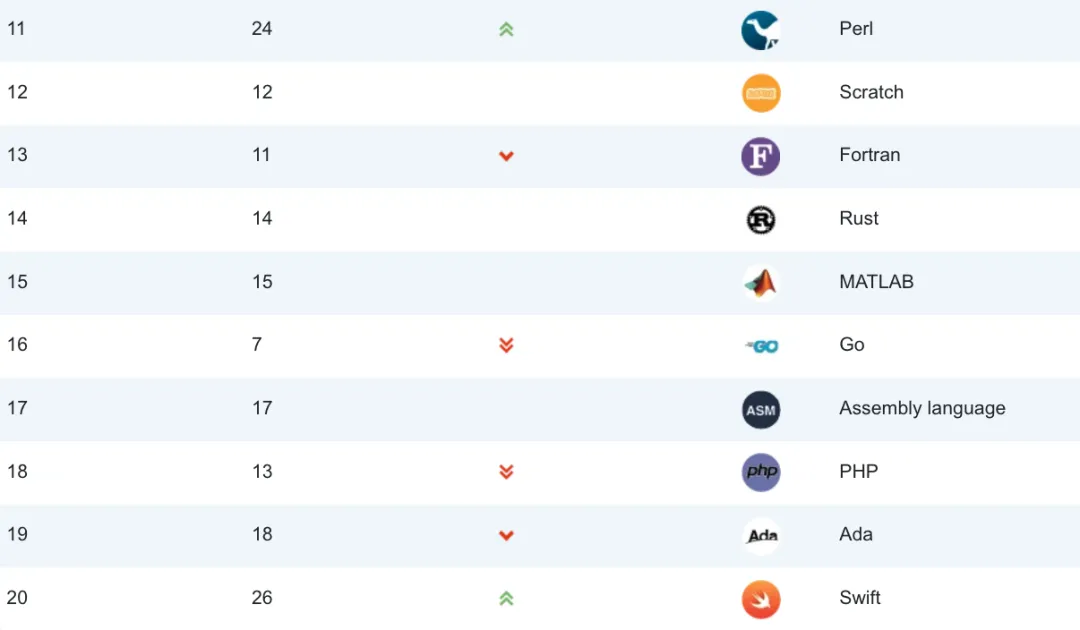Click the MATLAB language name
This screenshot has width=1080, height=630.
coord(876,282)
